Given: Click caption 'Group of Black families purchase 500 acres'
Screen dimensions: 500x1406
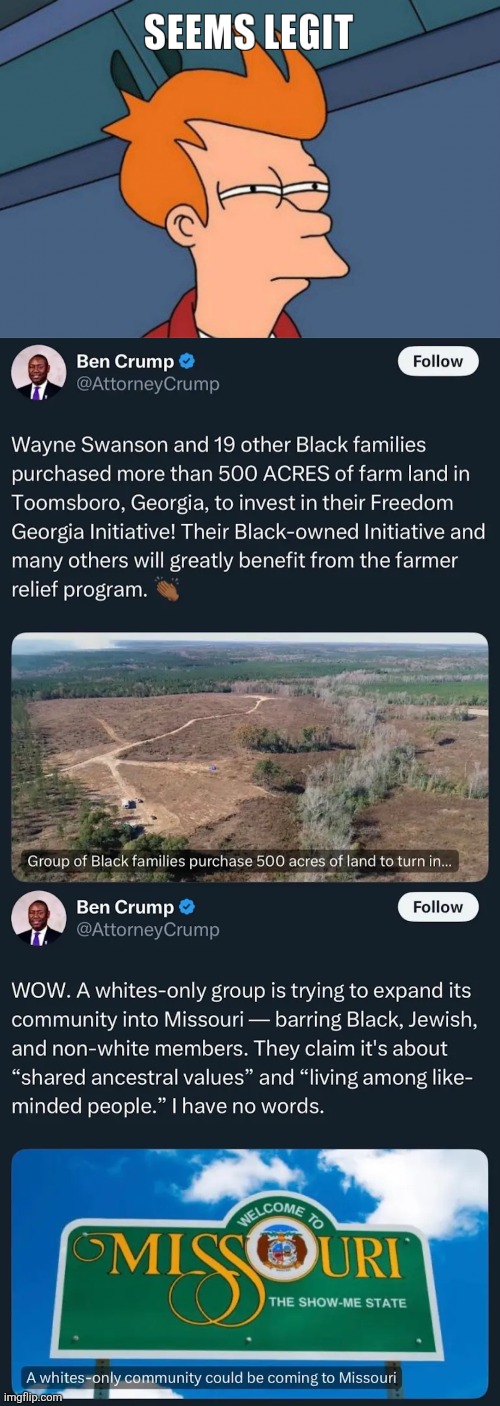Looking at the screenshot, I should tap(240, 861).
